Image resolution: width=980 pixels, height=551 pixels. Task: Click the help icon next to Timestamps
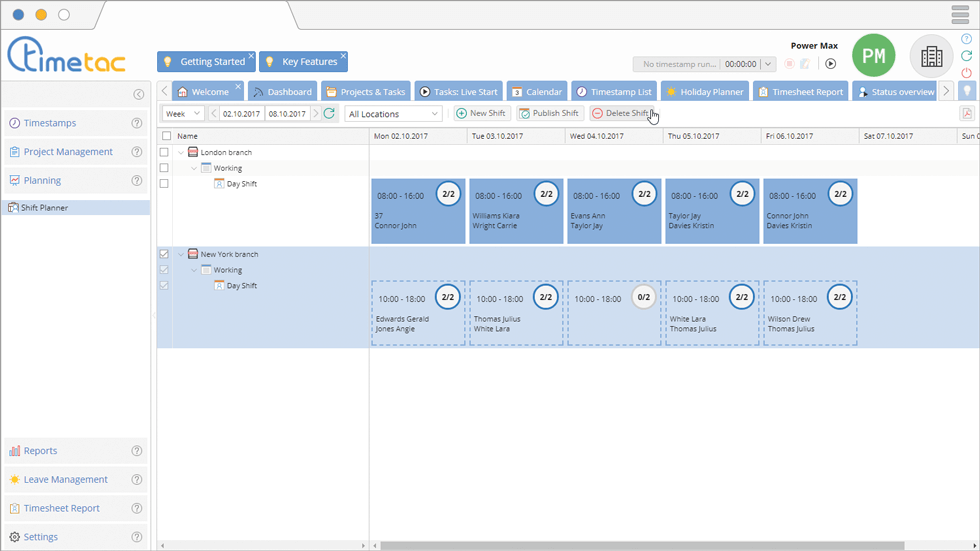click(x=137, y=124)
